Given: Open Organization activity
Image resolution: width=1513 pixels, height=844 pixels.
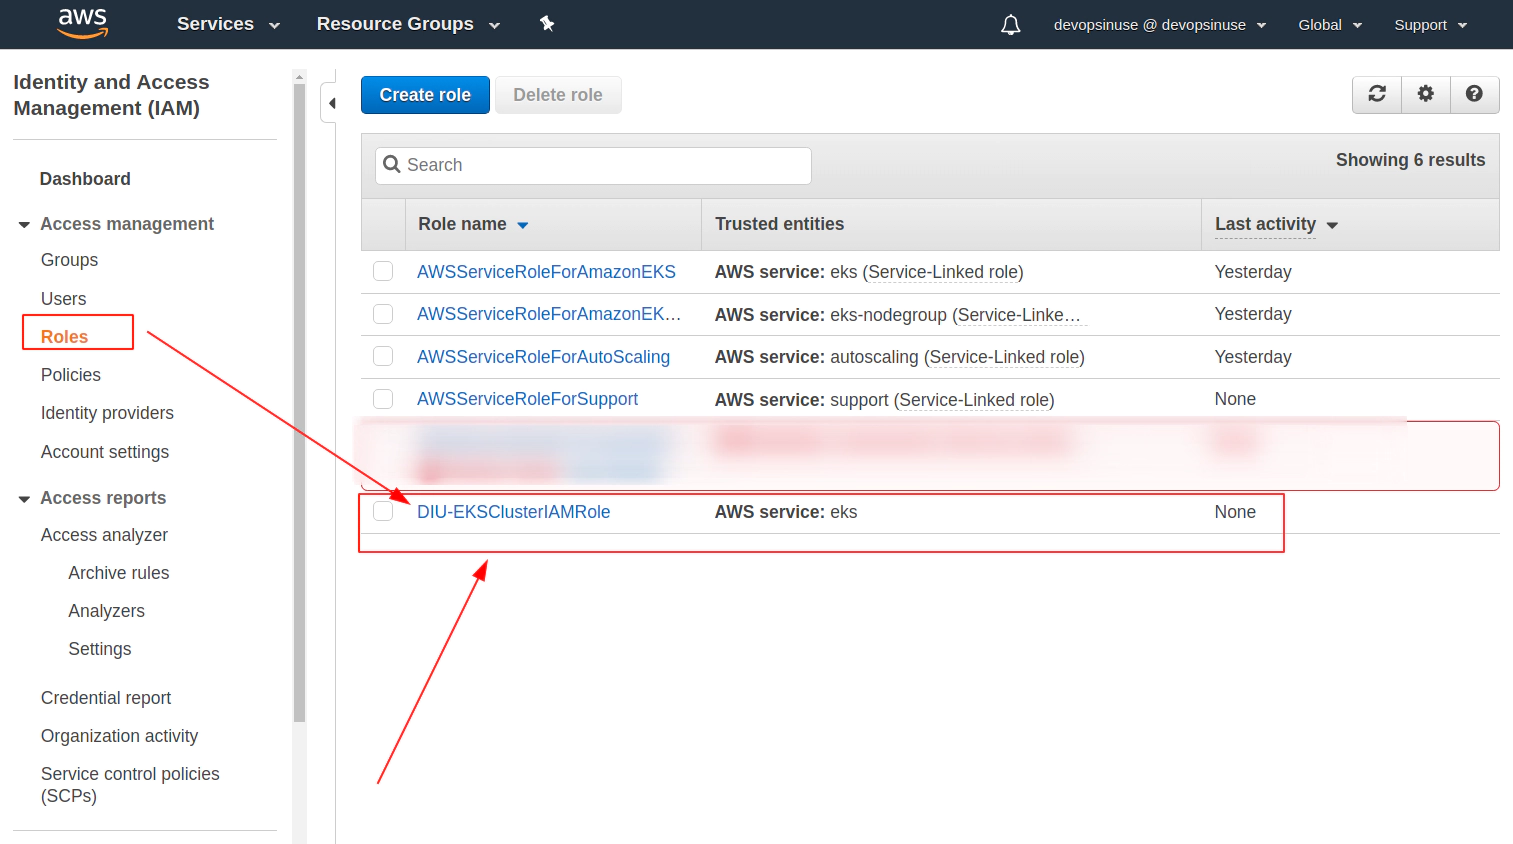Looking at the screenshot, I should (119, 736).
